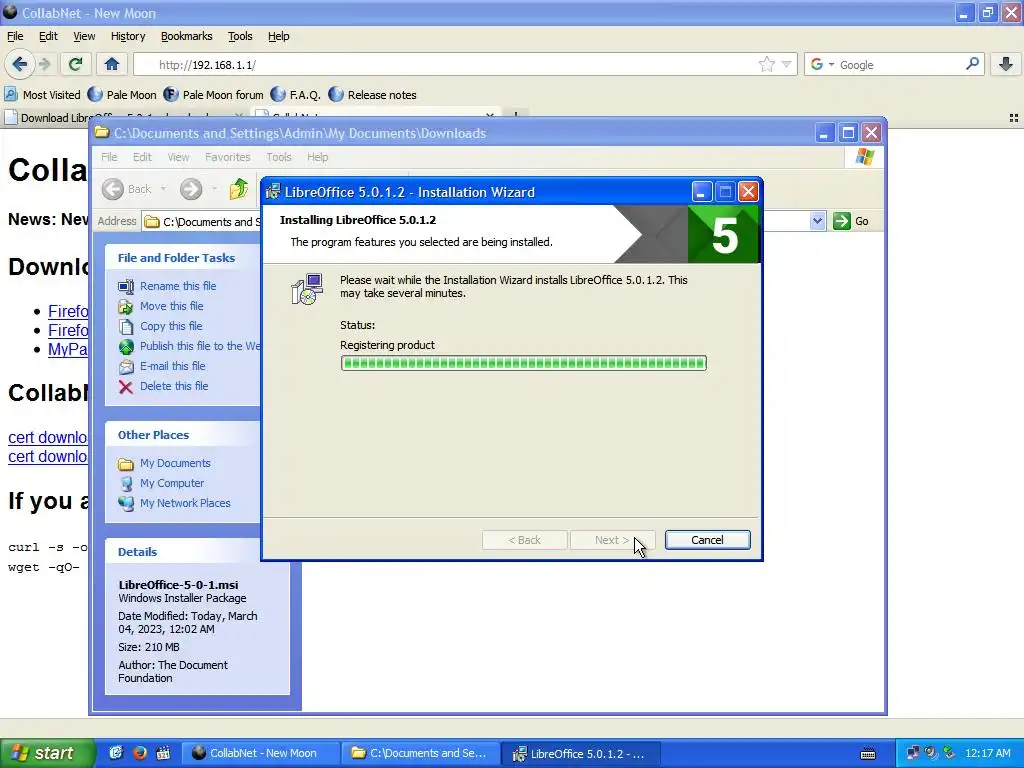The image size is (1024, 768).
Task: Switch to CollabNet - New Moon taskbar button
Action: [x=261, y=753]
